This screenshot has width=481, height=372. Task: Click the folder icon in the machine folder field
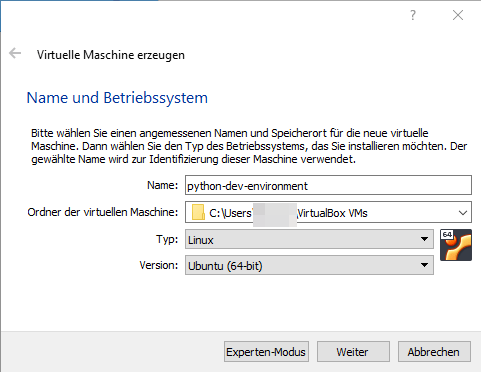pos(198,213)
